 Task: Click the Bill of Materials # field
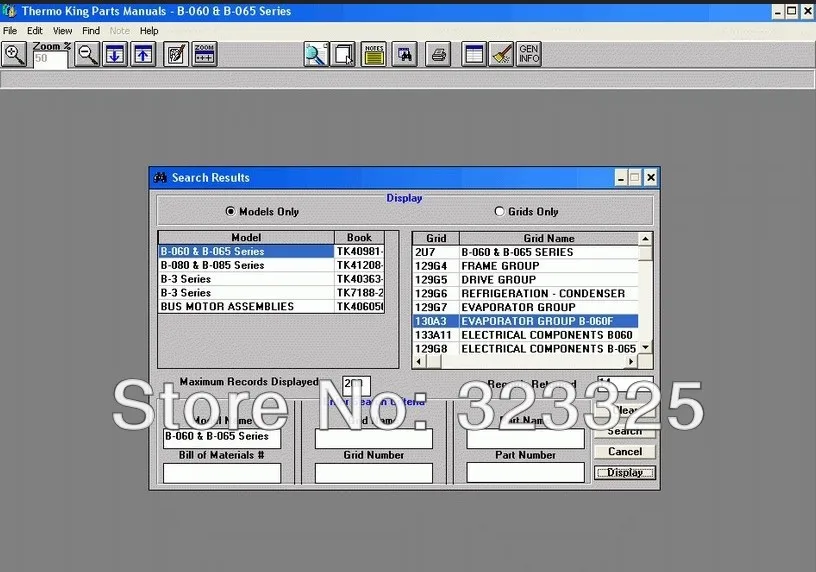222,473
